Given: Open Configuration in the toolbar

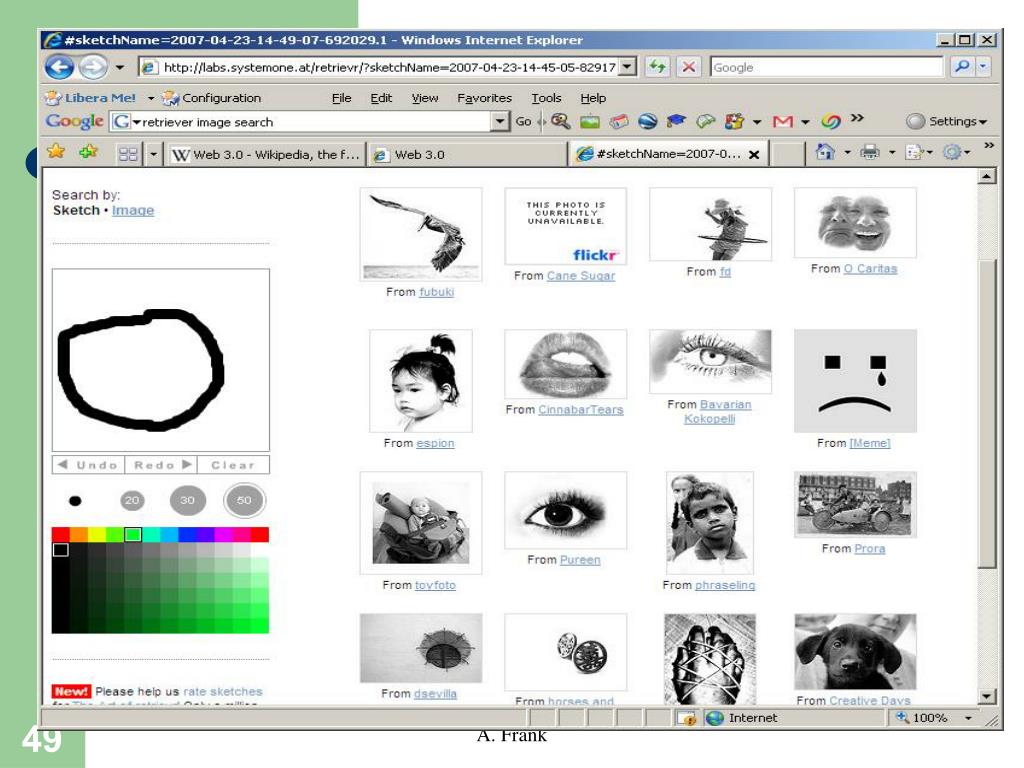Looking at the screenshot, I should tap(212, 98).
